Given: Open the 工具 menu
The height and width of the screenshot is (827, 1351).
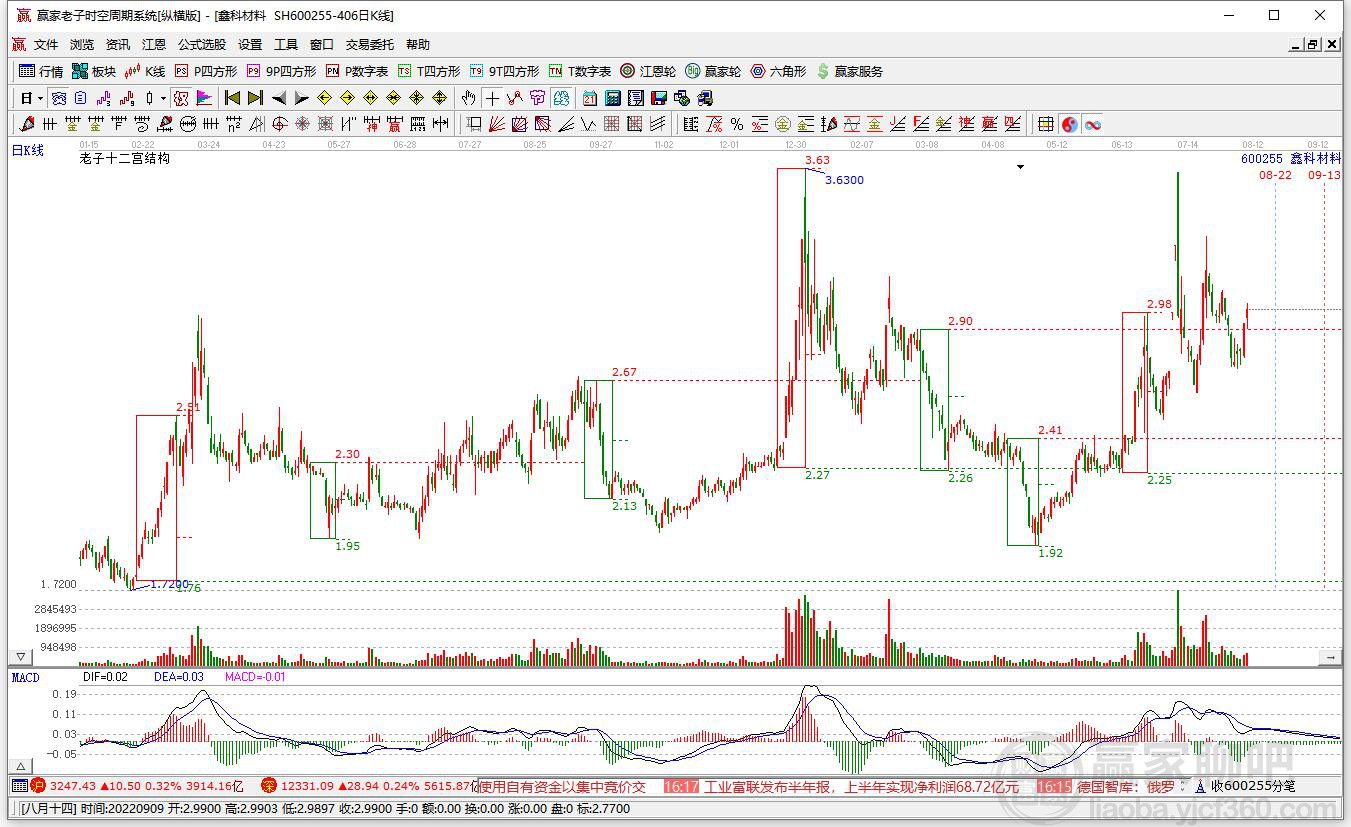Looking at the screenshot, I should point(286,45).
